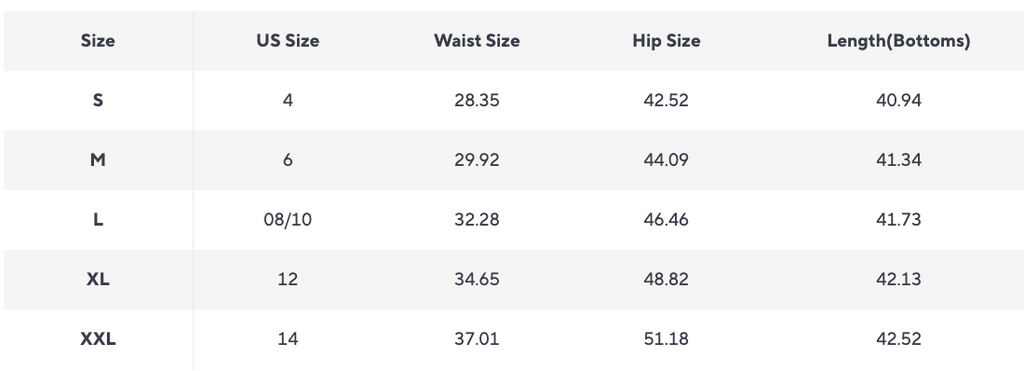Screen dimensions: 1024x371
Task: Select the XXL size row label
Action: [x=98, y=339]
